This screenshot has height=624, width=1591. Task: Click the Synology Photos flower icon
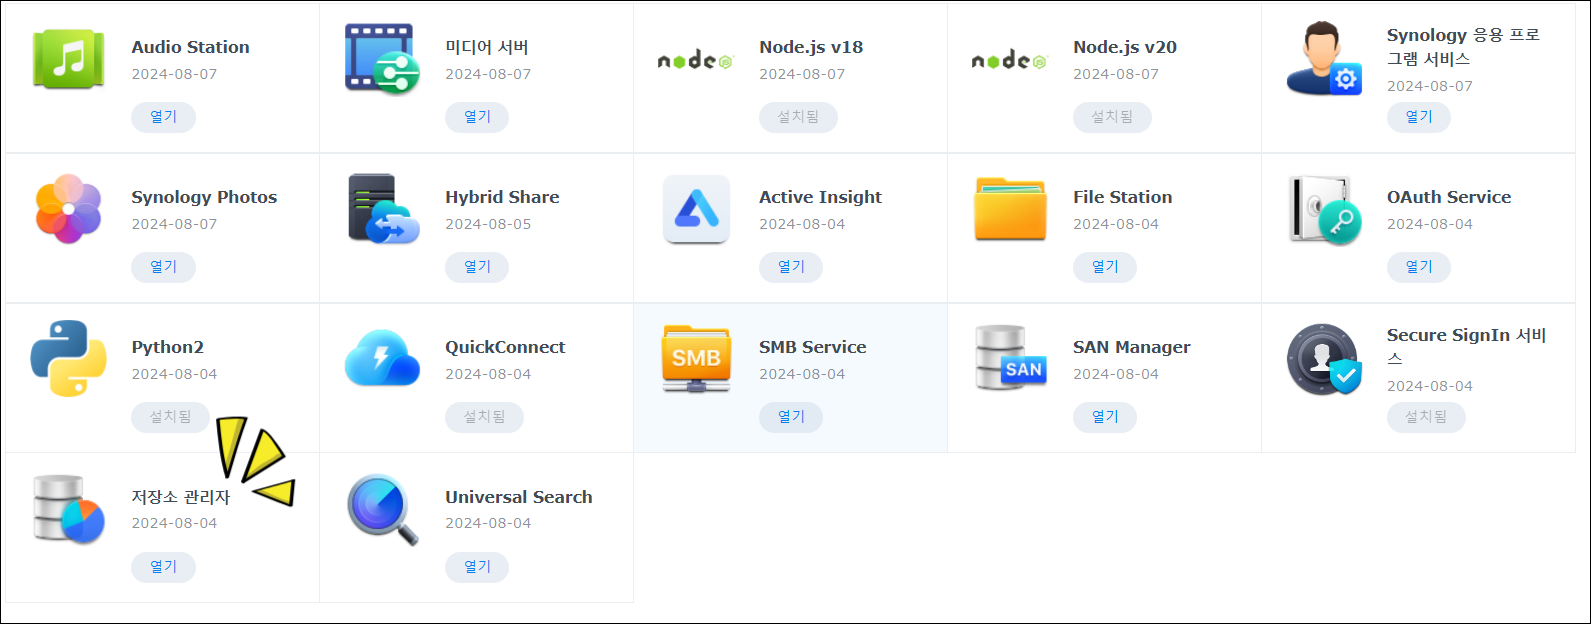[68, 209]
